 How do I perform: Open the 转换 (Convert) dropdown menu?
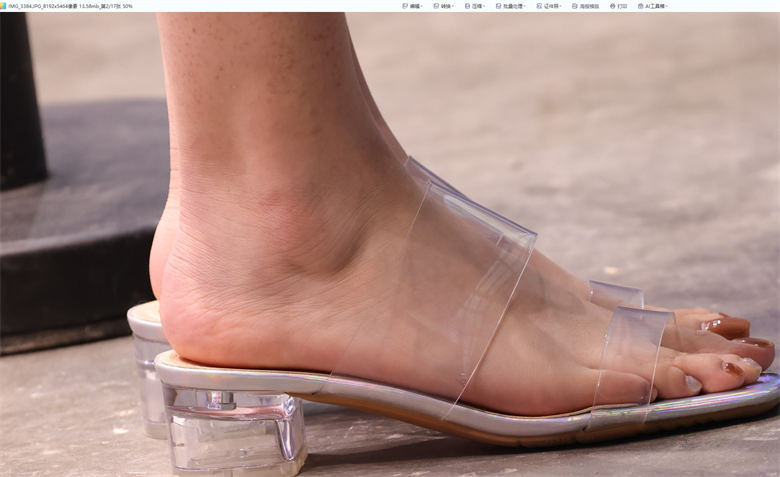[443, 6]
